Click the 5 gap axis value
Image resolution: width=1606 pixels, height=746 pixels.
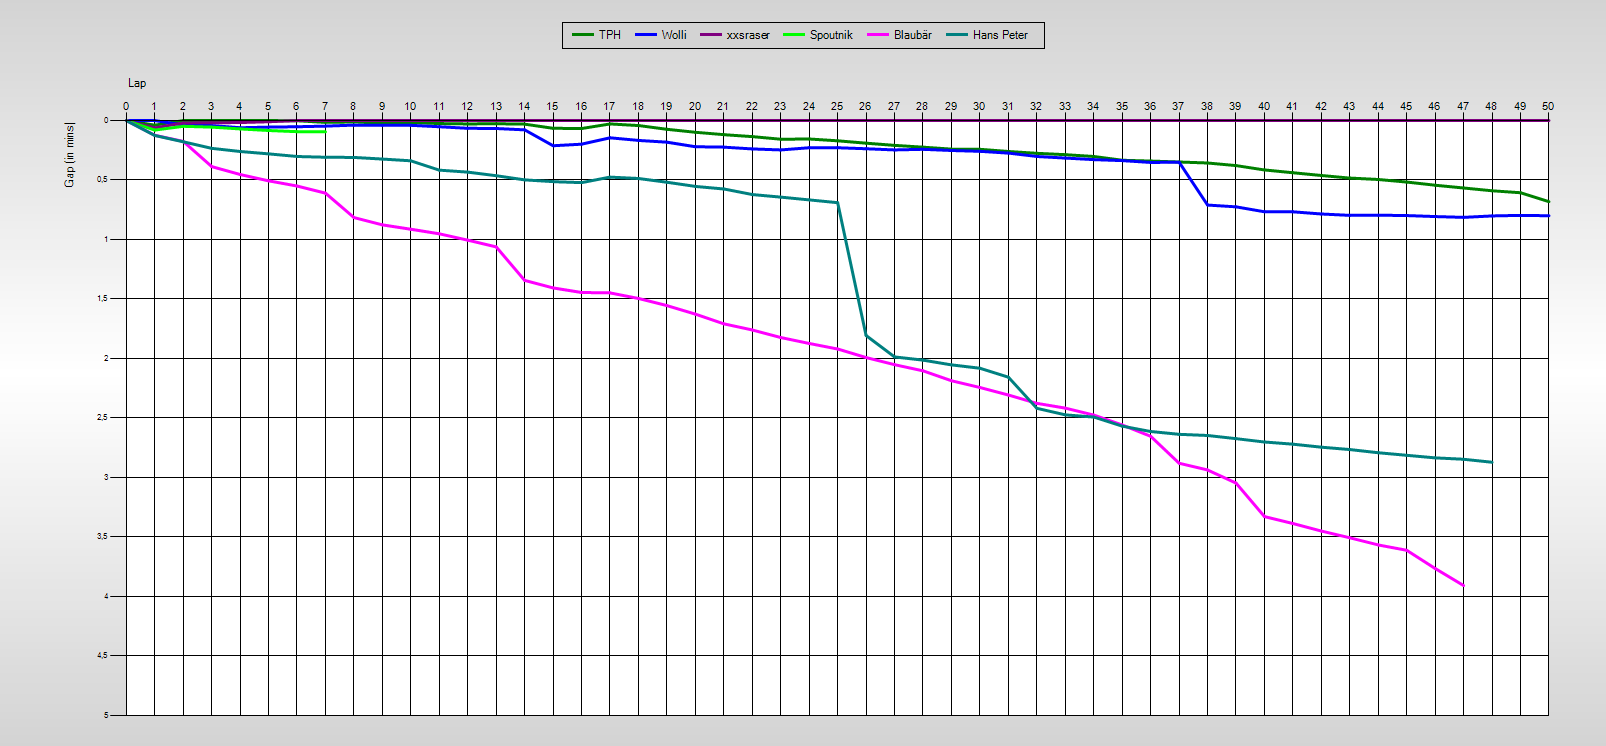click(x=105, y=715)
